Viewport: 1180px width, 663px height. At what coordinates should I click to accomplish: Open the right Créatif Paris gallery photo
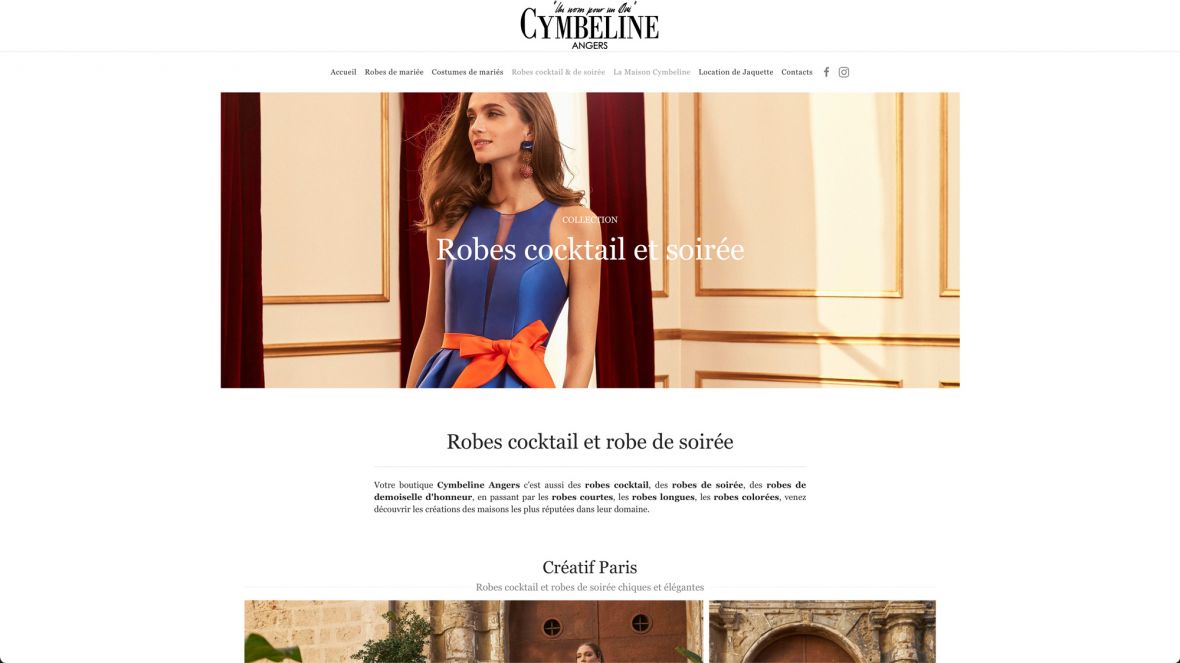click(x=823, y=631)
